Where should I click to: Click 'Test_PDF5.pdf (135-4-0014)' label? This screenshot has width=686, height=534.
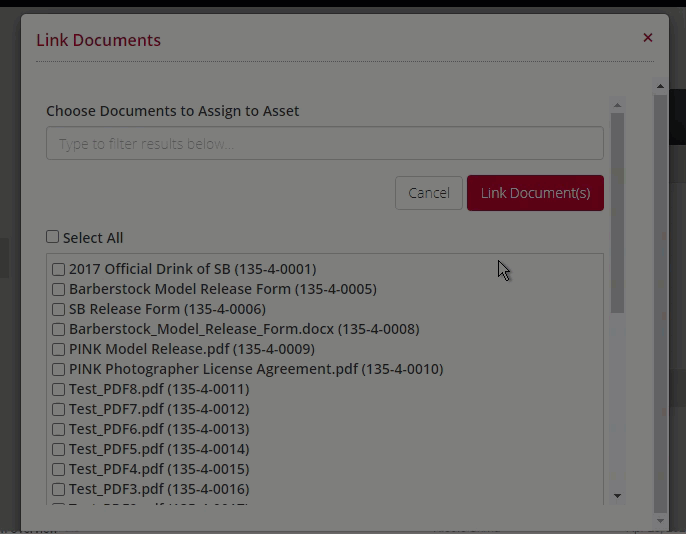click(159, 449)
